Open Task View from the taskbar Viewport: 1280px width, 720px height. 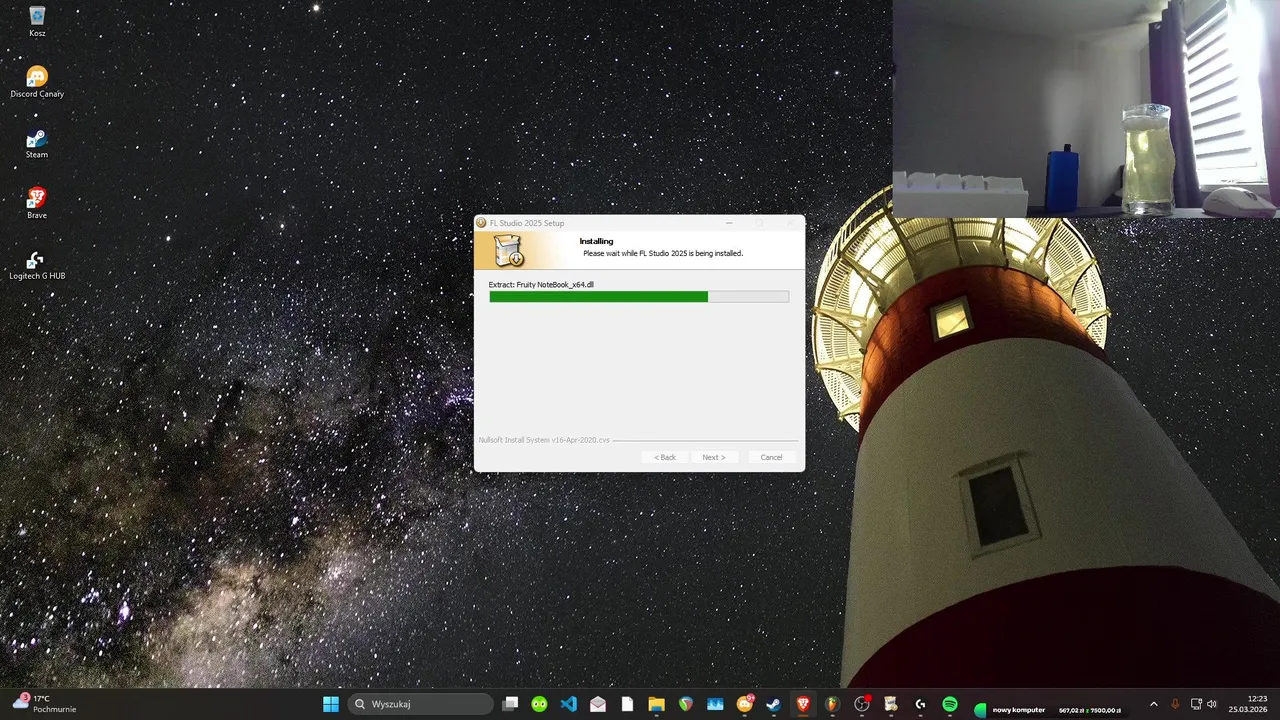coord(510,704)
